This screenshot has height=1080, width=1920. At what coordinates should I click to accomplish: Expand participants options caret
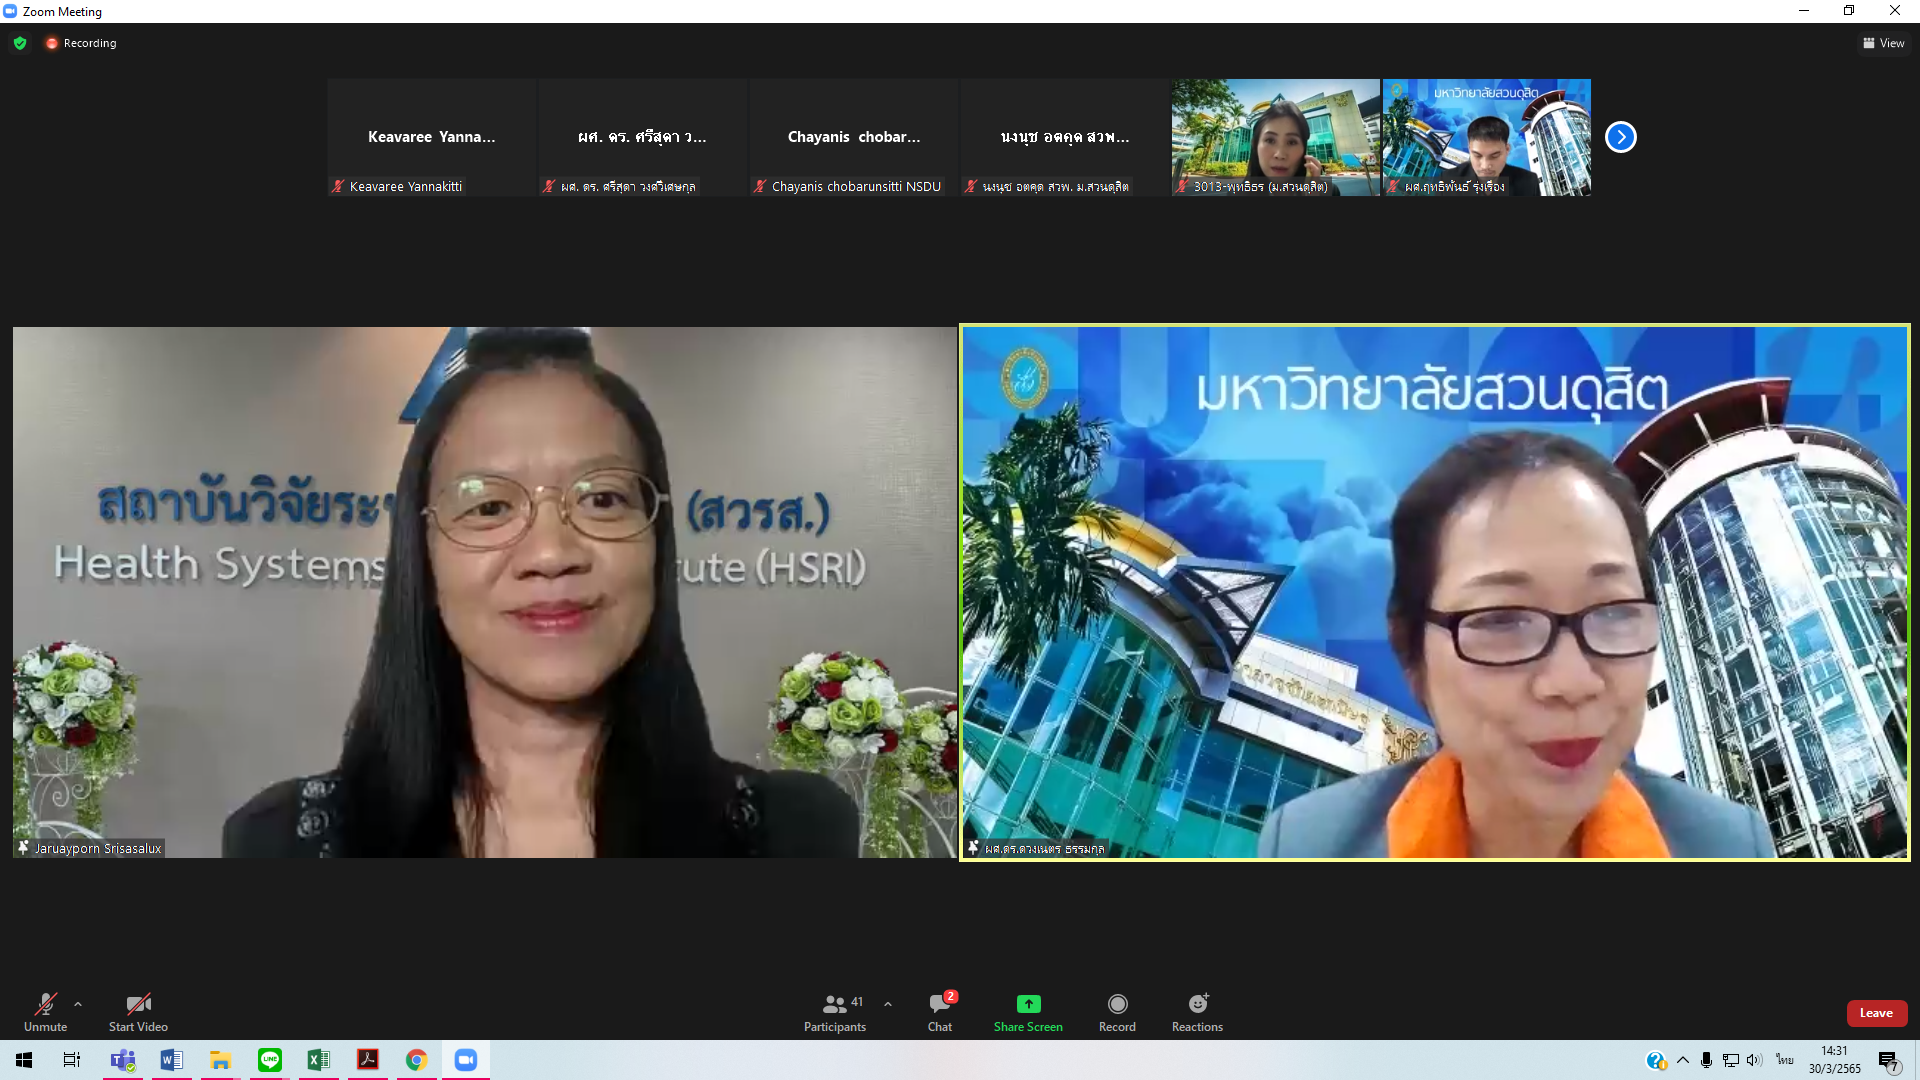pos(888,1004)
